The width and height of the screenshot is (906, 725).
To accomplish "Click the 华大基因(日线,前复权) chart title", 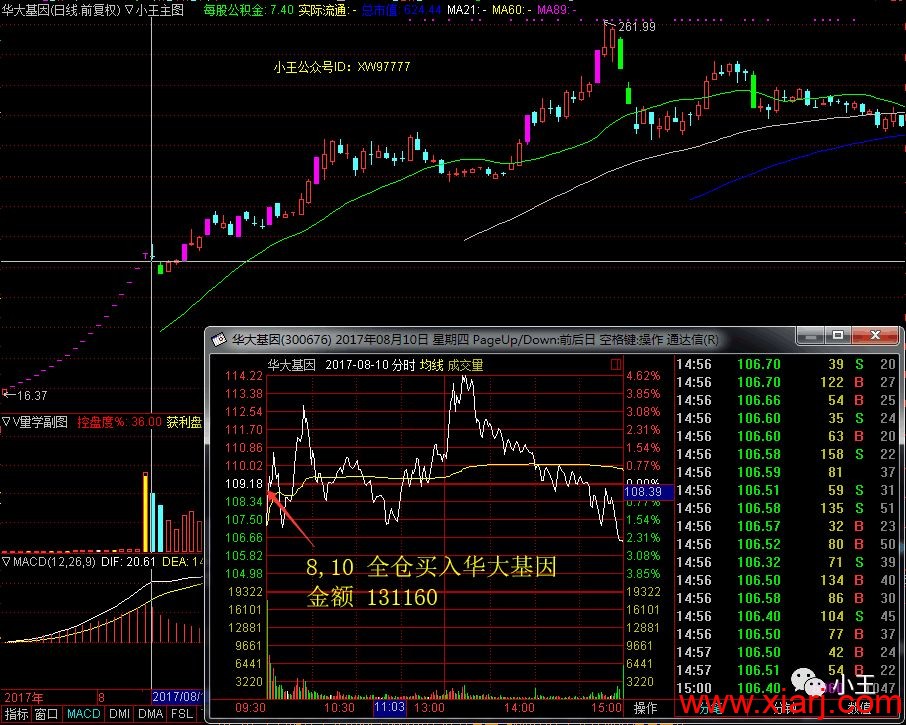I will (x=61, y=10).
